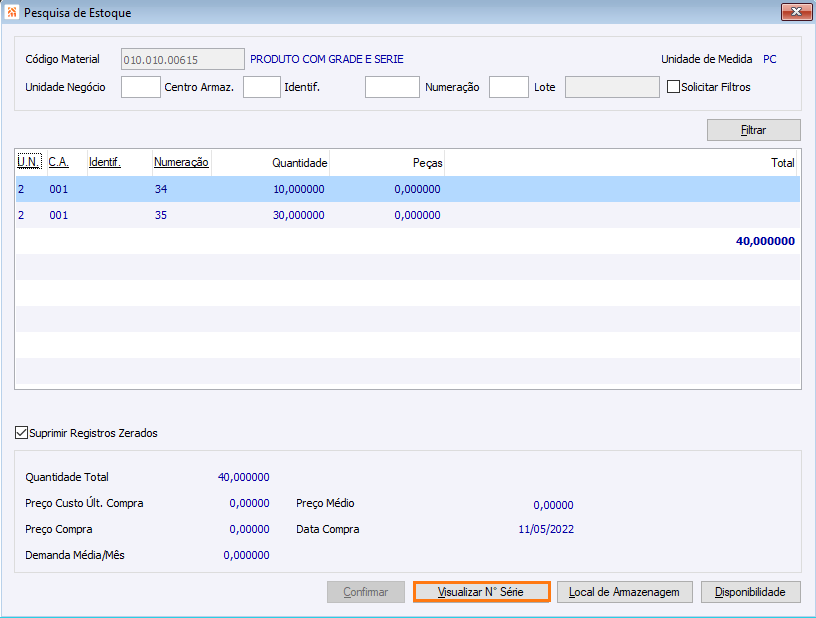Enable the Solicitar Filtros checkbox
This screenshot has width=816, height=618.
(x=673, y=87)
